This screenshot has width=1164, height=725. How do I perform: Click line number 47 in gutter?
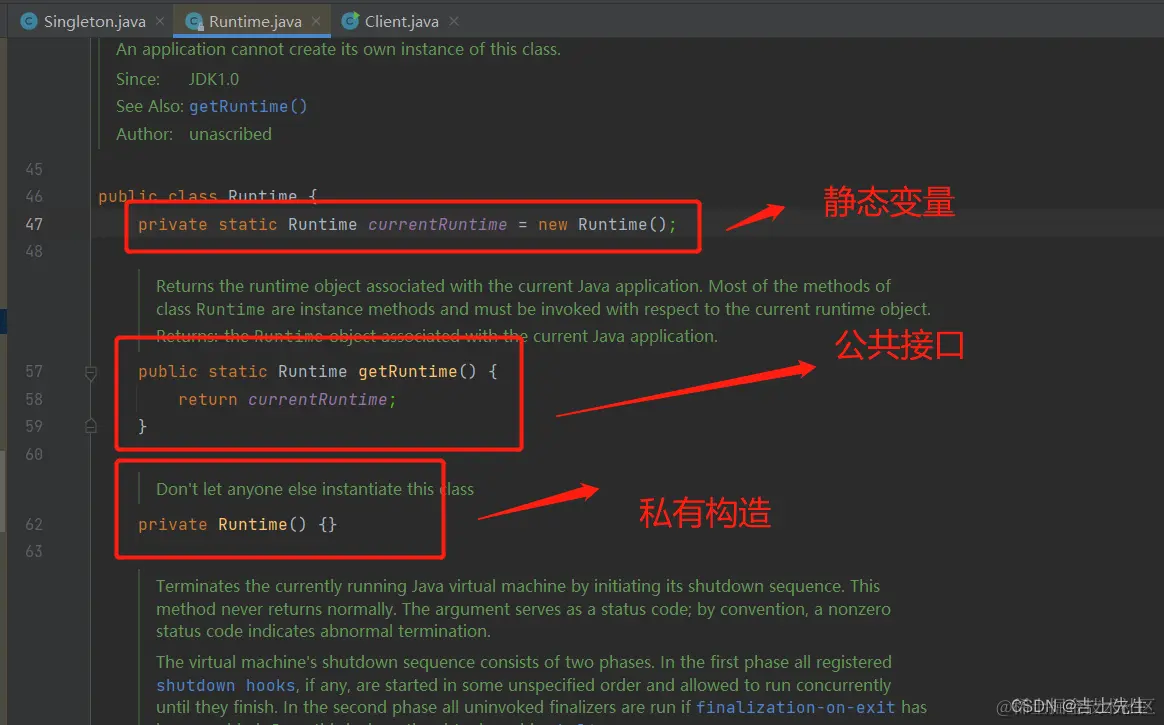pos(34,224)
